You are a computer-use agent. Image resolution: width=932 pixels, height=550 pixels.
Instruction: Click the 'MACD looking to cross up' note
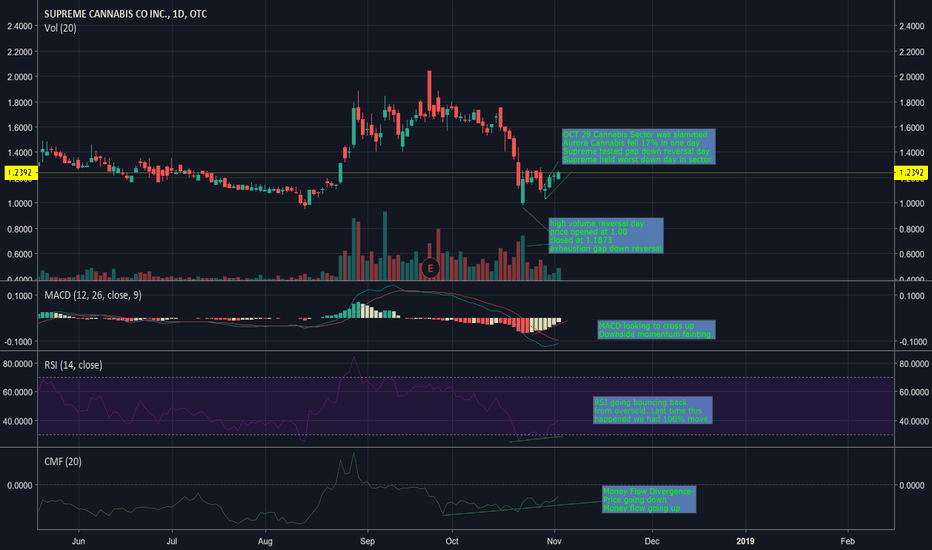(656, 329)
